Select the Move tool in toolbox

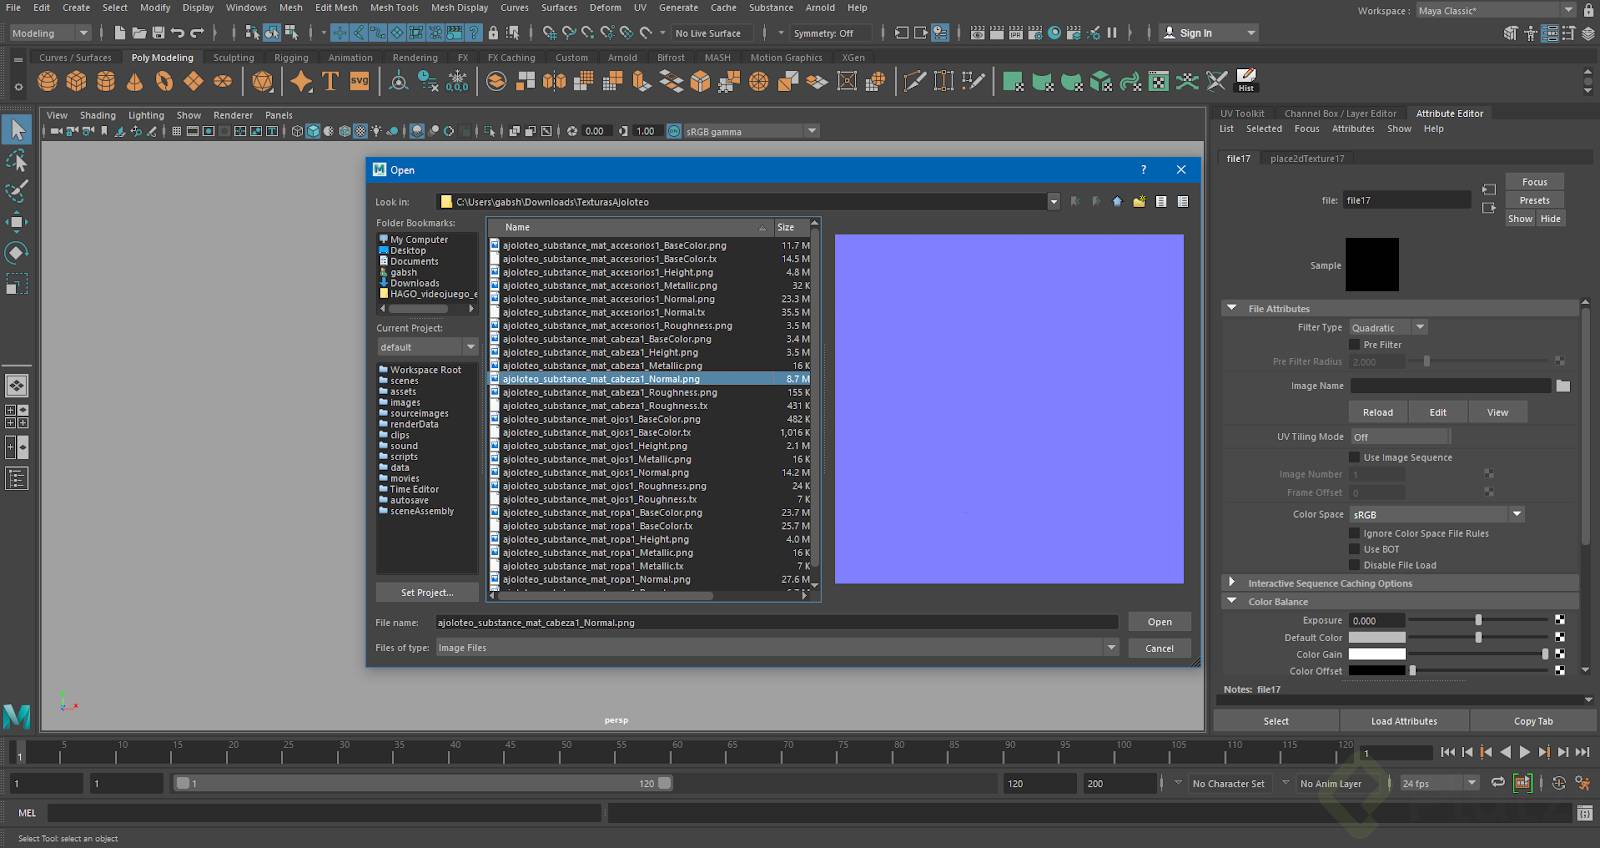[17, 222]
